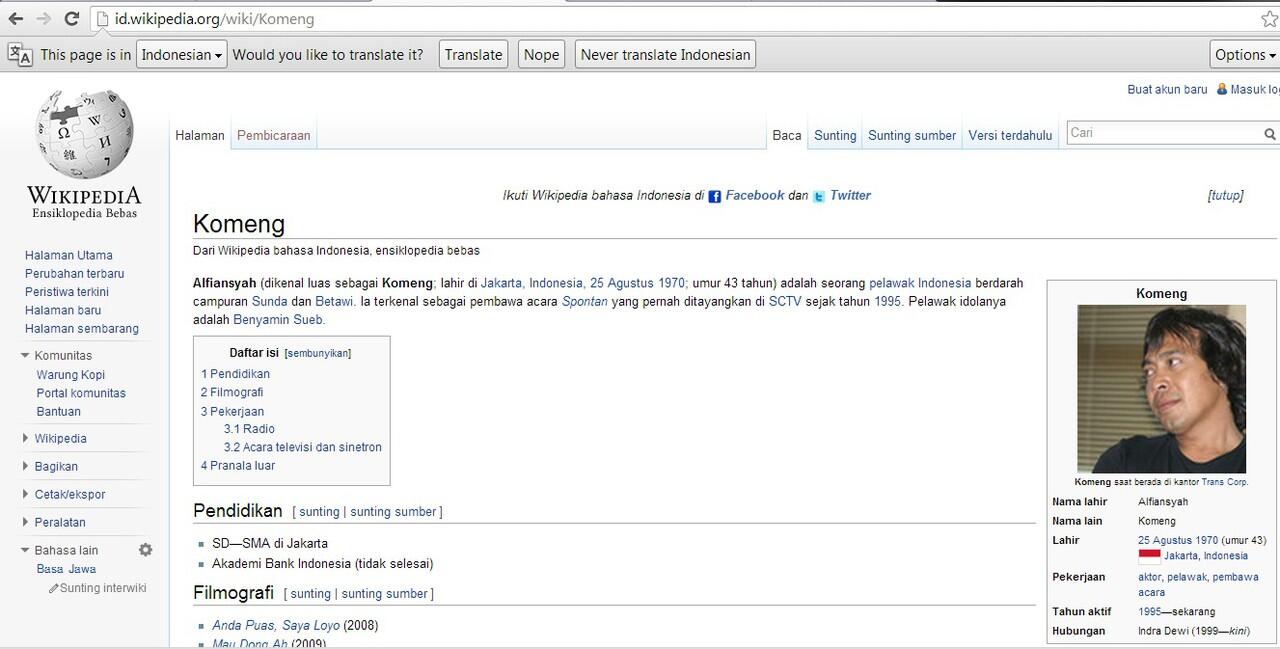
Task: Open Basa Jawa language link
Action: (x=67, y=569)
